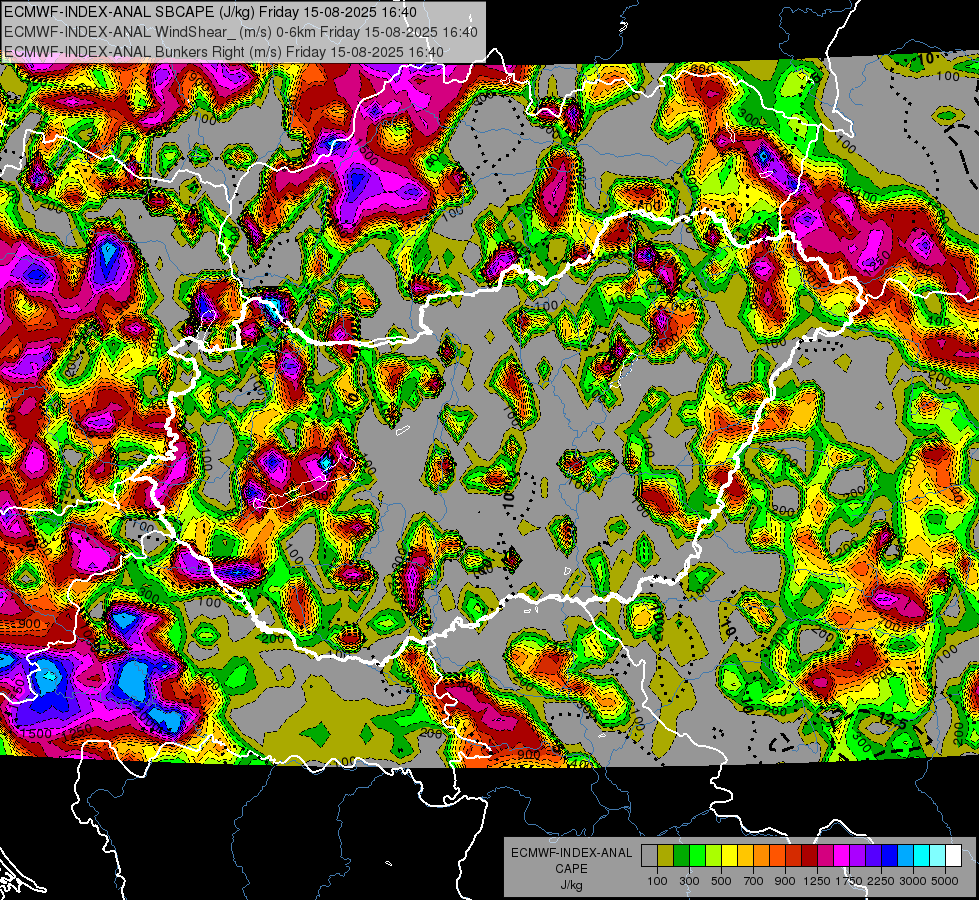The width and height of the screenshot is (979, 900).
Task: Select the olive legend swatch
Action: point(666,856)
